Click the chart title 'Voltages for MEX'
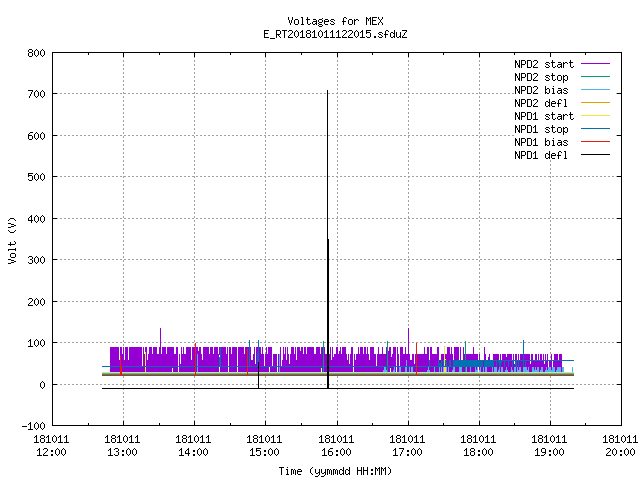Screen dimensions: 640x480 tap(335, 21)
